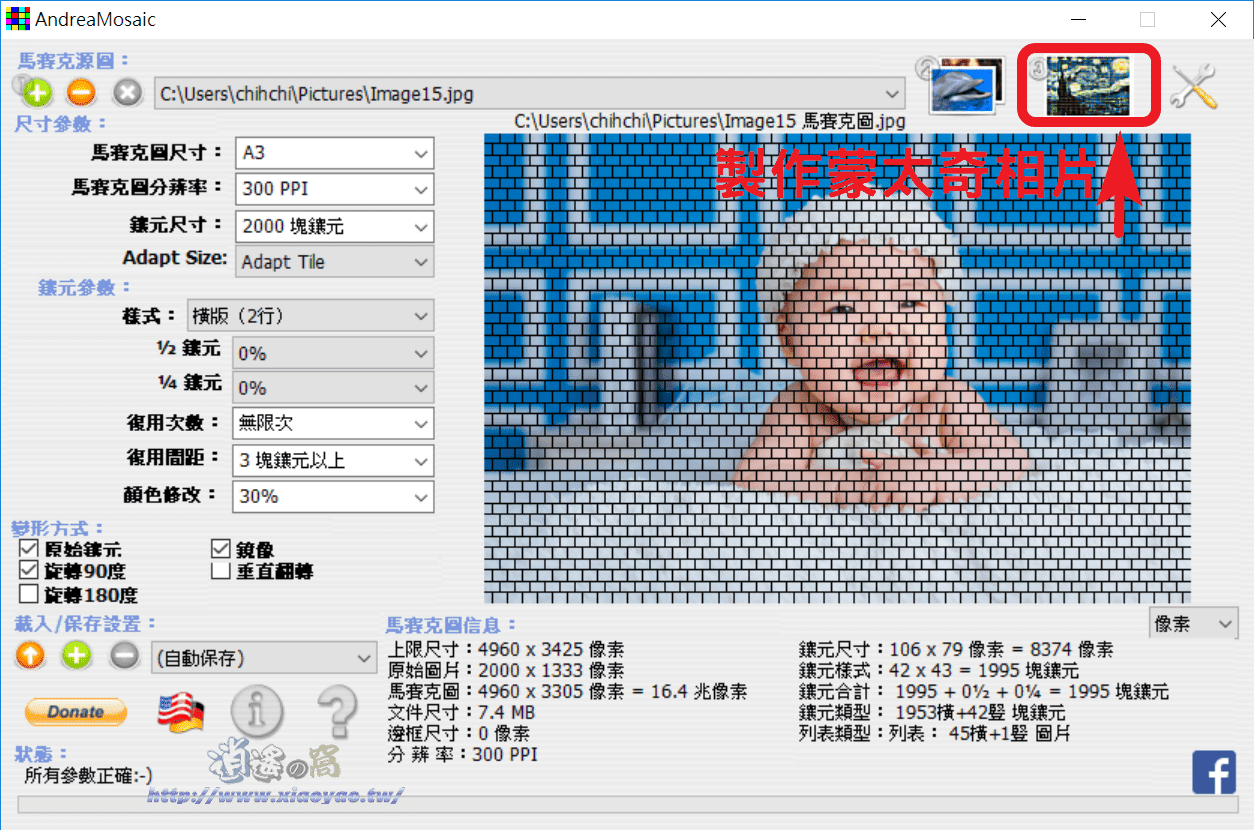Minimize the AndreaMosaic window

tap(1077, 19)
